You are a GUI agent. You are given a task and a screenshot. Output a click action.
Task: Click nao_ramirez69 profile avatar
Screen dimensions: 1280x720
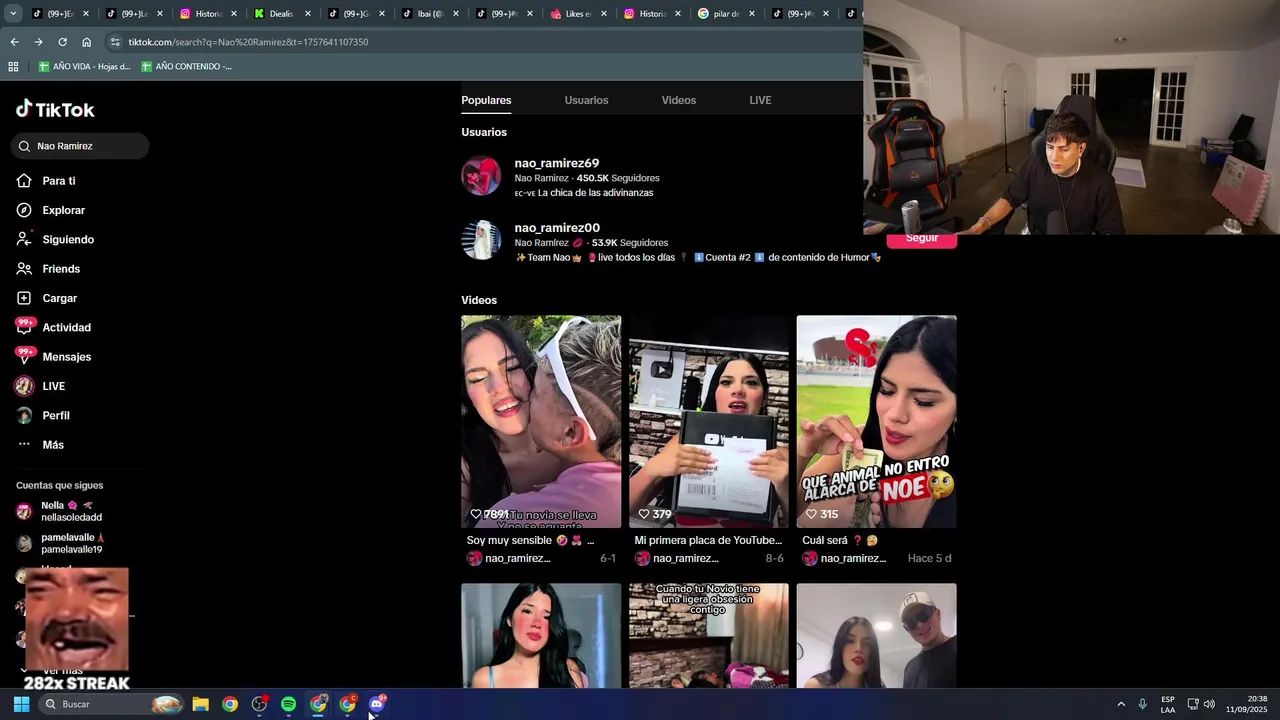click(x=481, y=176)
